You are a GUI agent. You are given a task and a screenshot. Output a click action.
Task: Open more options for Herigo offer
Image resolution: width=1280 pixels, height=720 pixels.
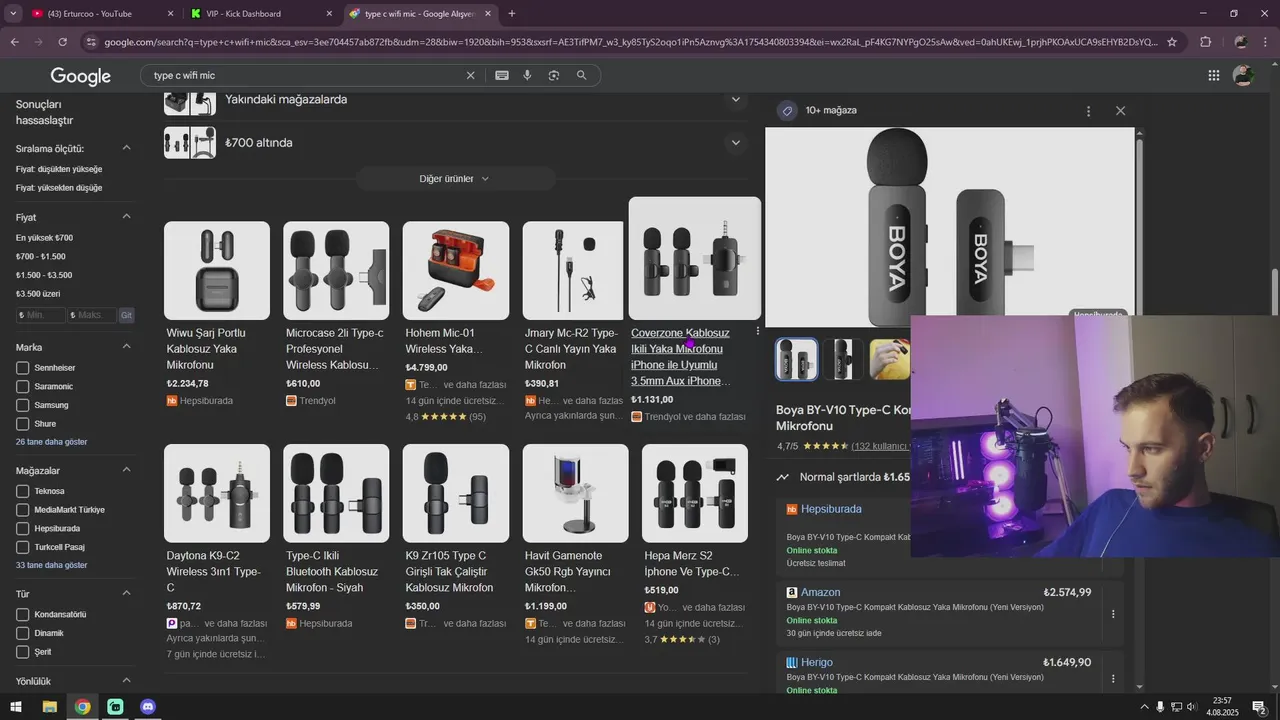[x=1113, y=679]
